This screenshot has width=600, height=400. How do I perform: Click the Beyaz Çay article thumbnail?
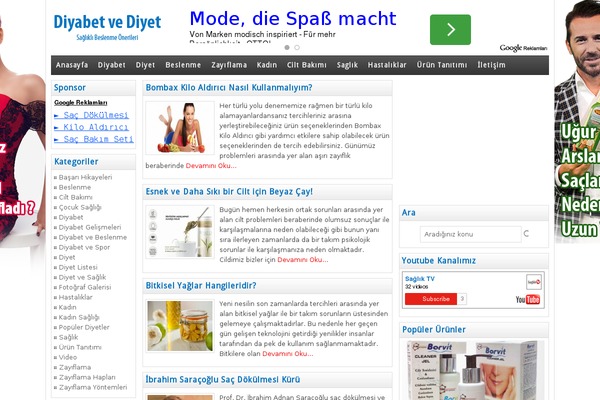pos(180,232)
